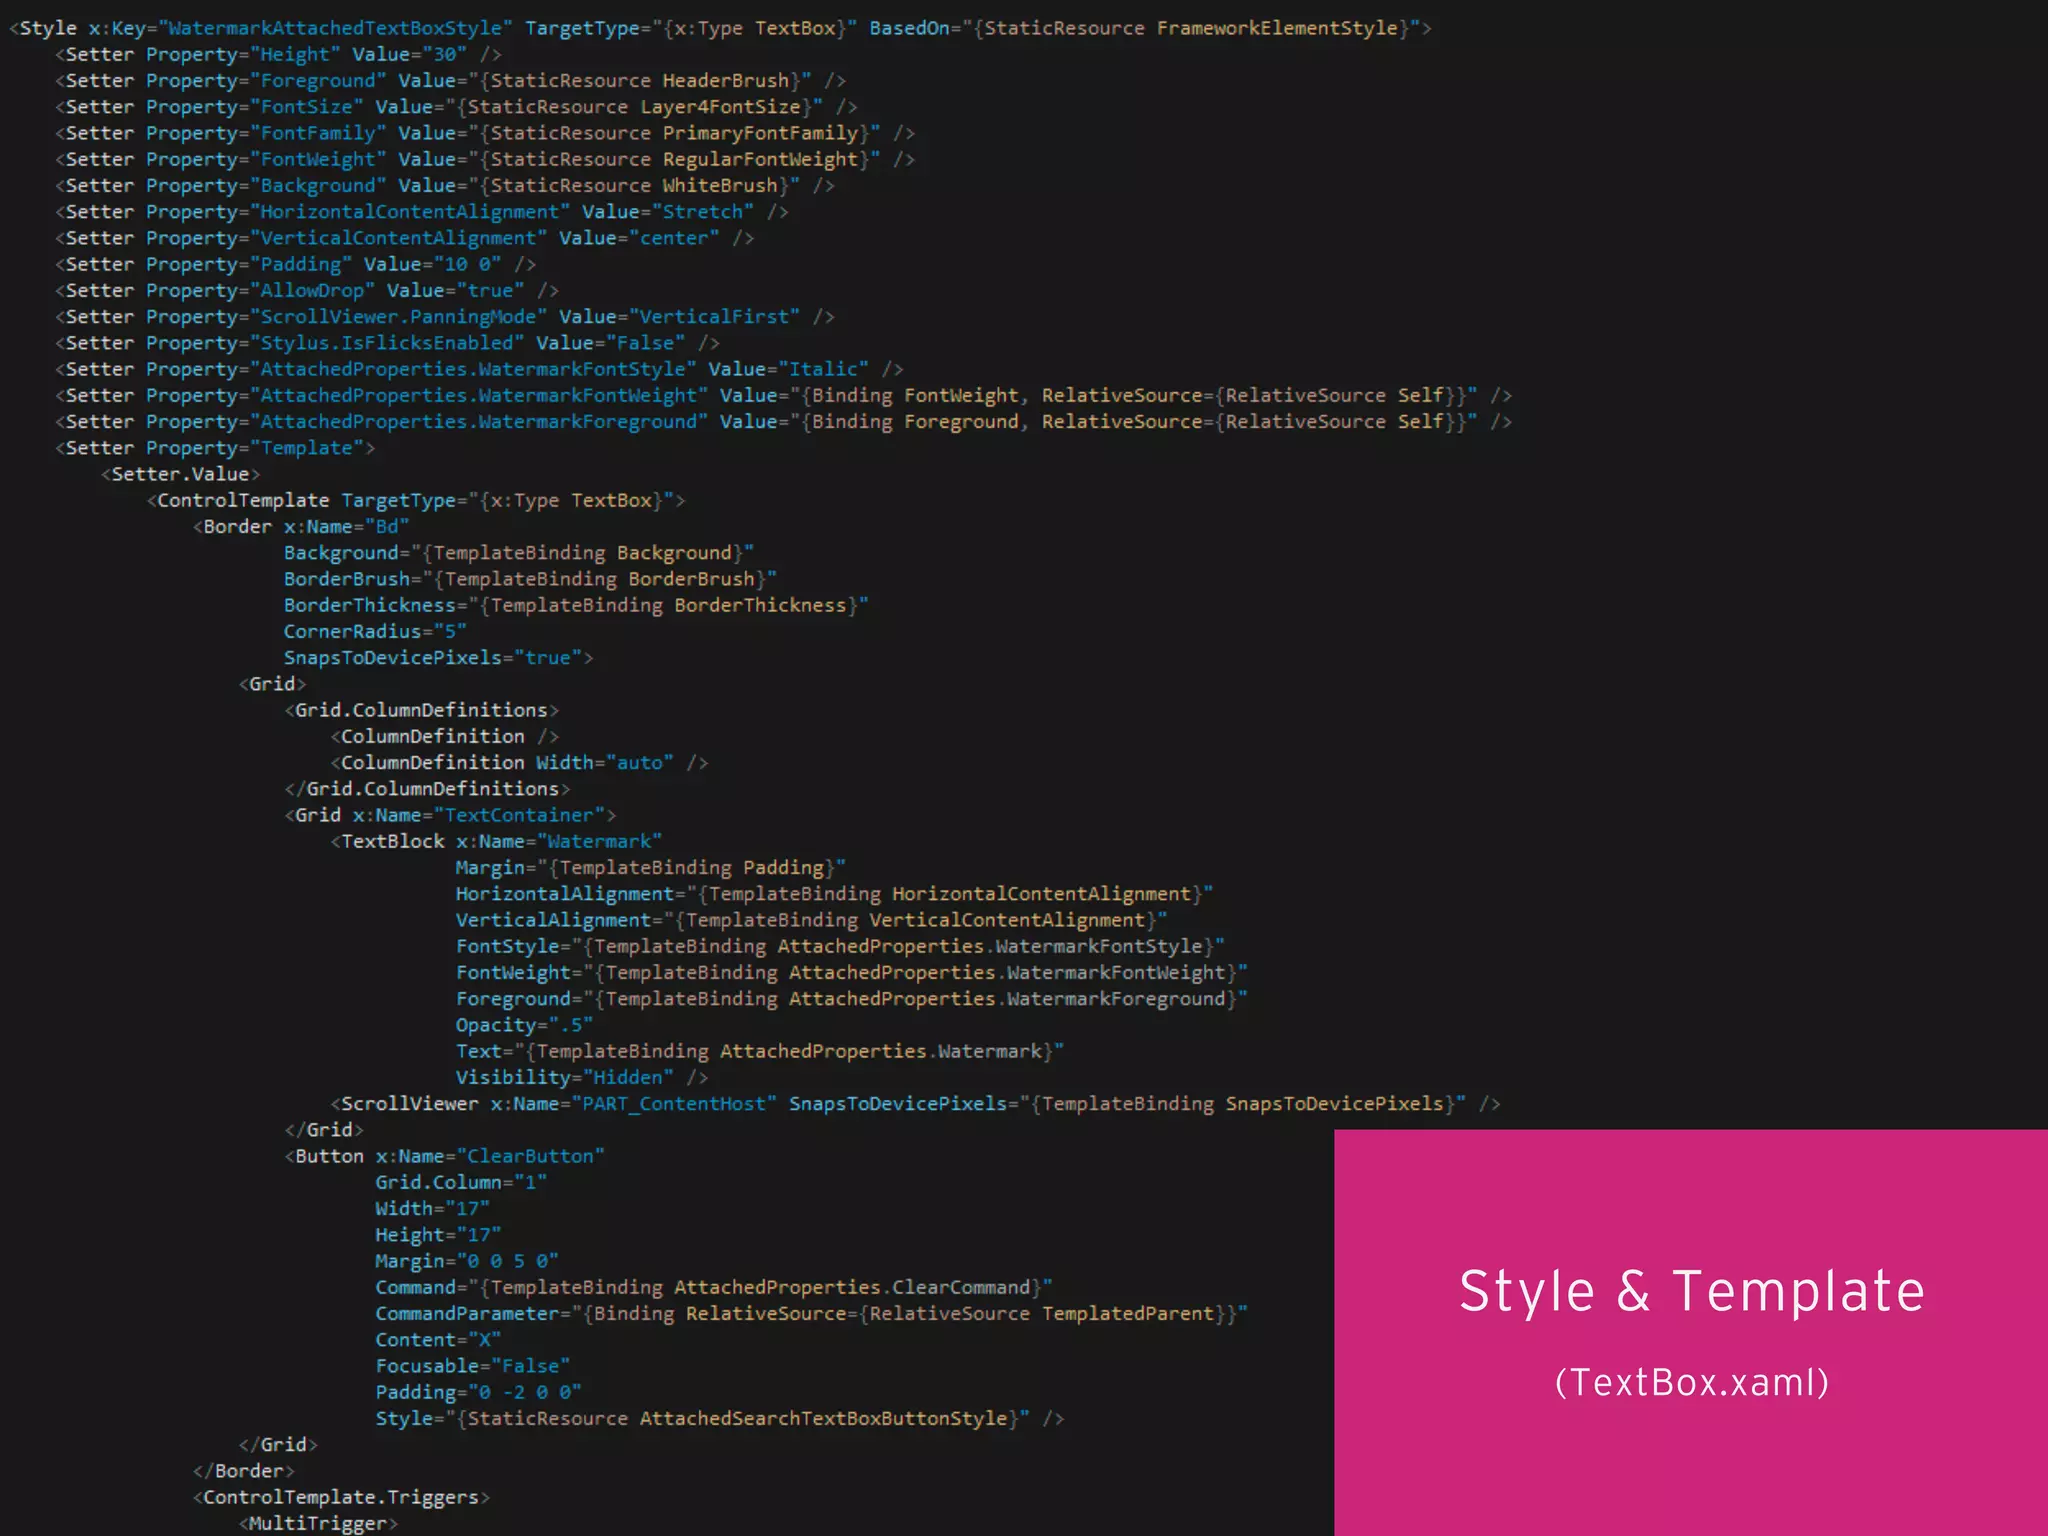Image resolution: width=2048 pixels, height=1536 pixels.
Task: Click the CornerRadius="5" line
Action: point(375,631)
